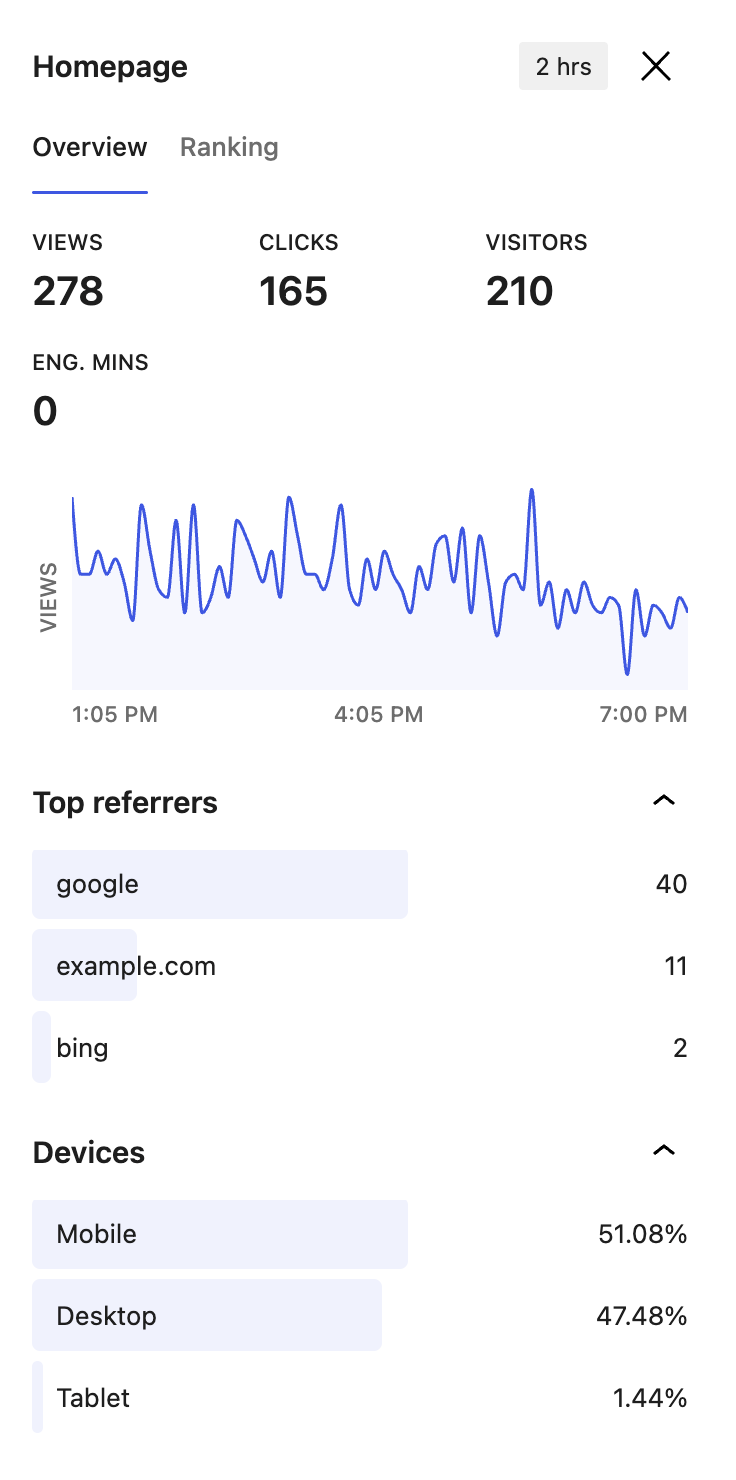Switch to the Ranking tab

[x=229, y=147]
